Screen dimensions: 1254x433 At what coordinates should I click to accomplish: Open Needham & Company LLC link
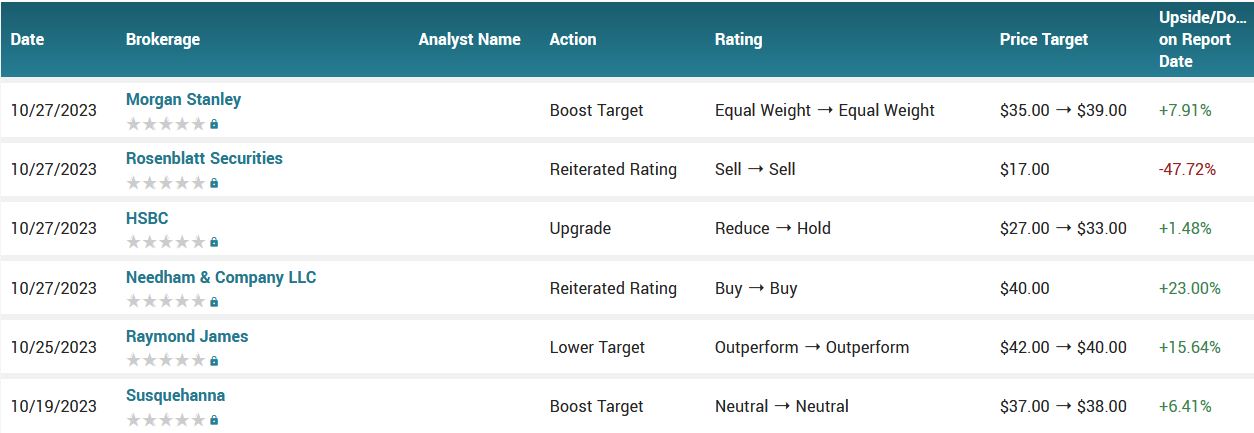221,277
